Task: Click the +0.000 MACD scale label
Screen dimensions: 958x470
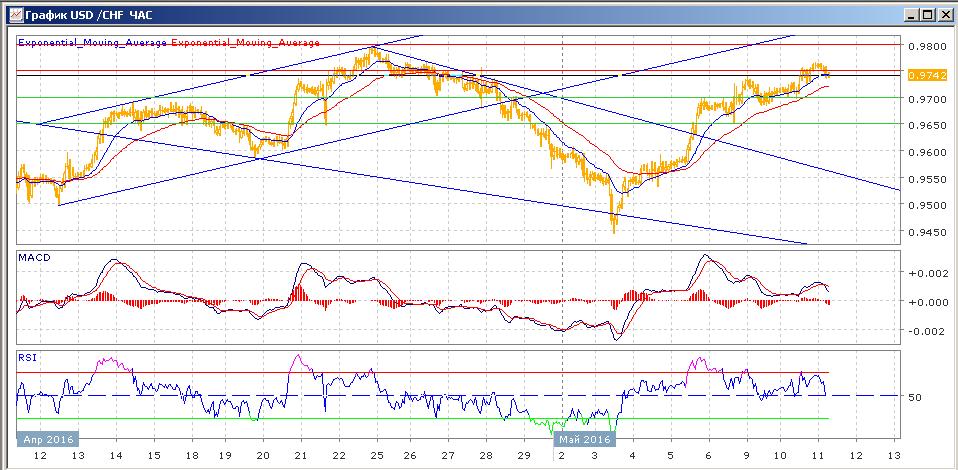Action: click(x=929, y=302)
